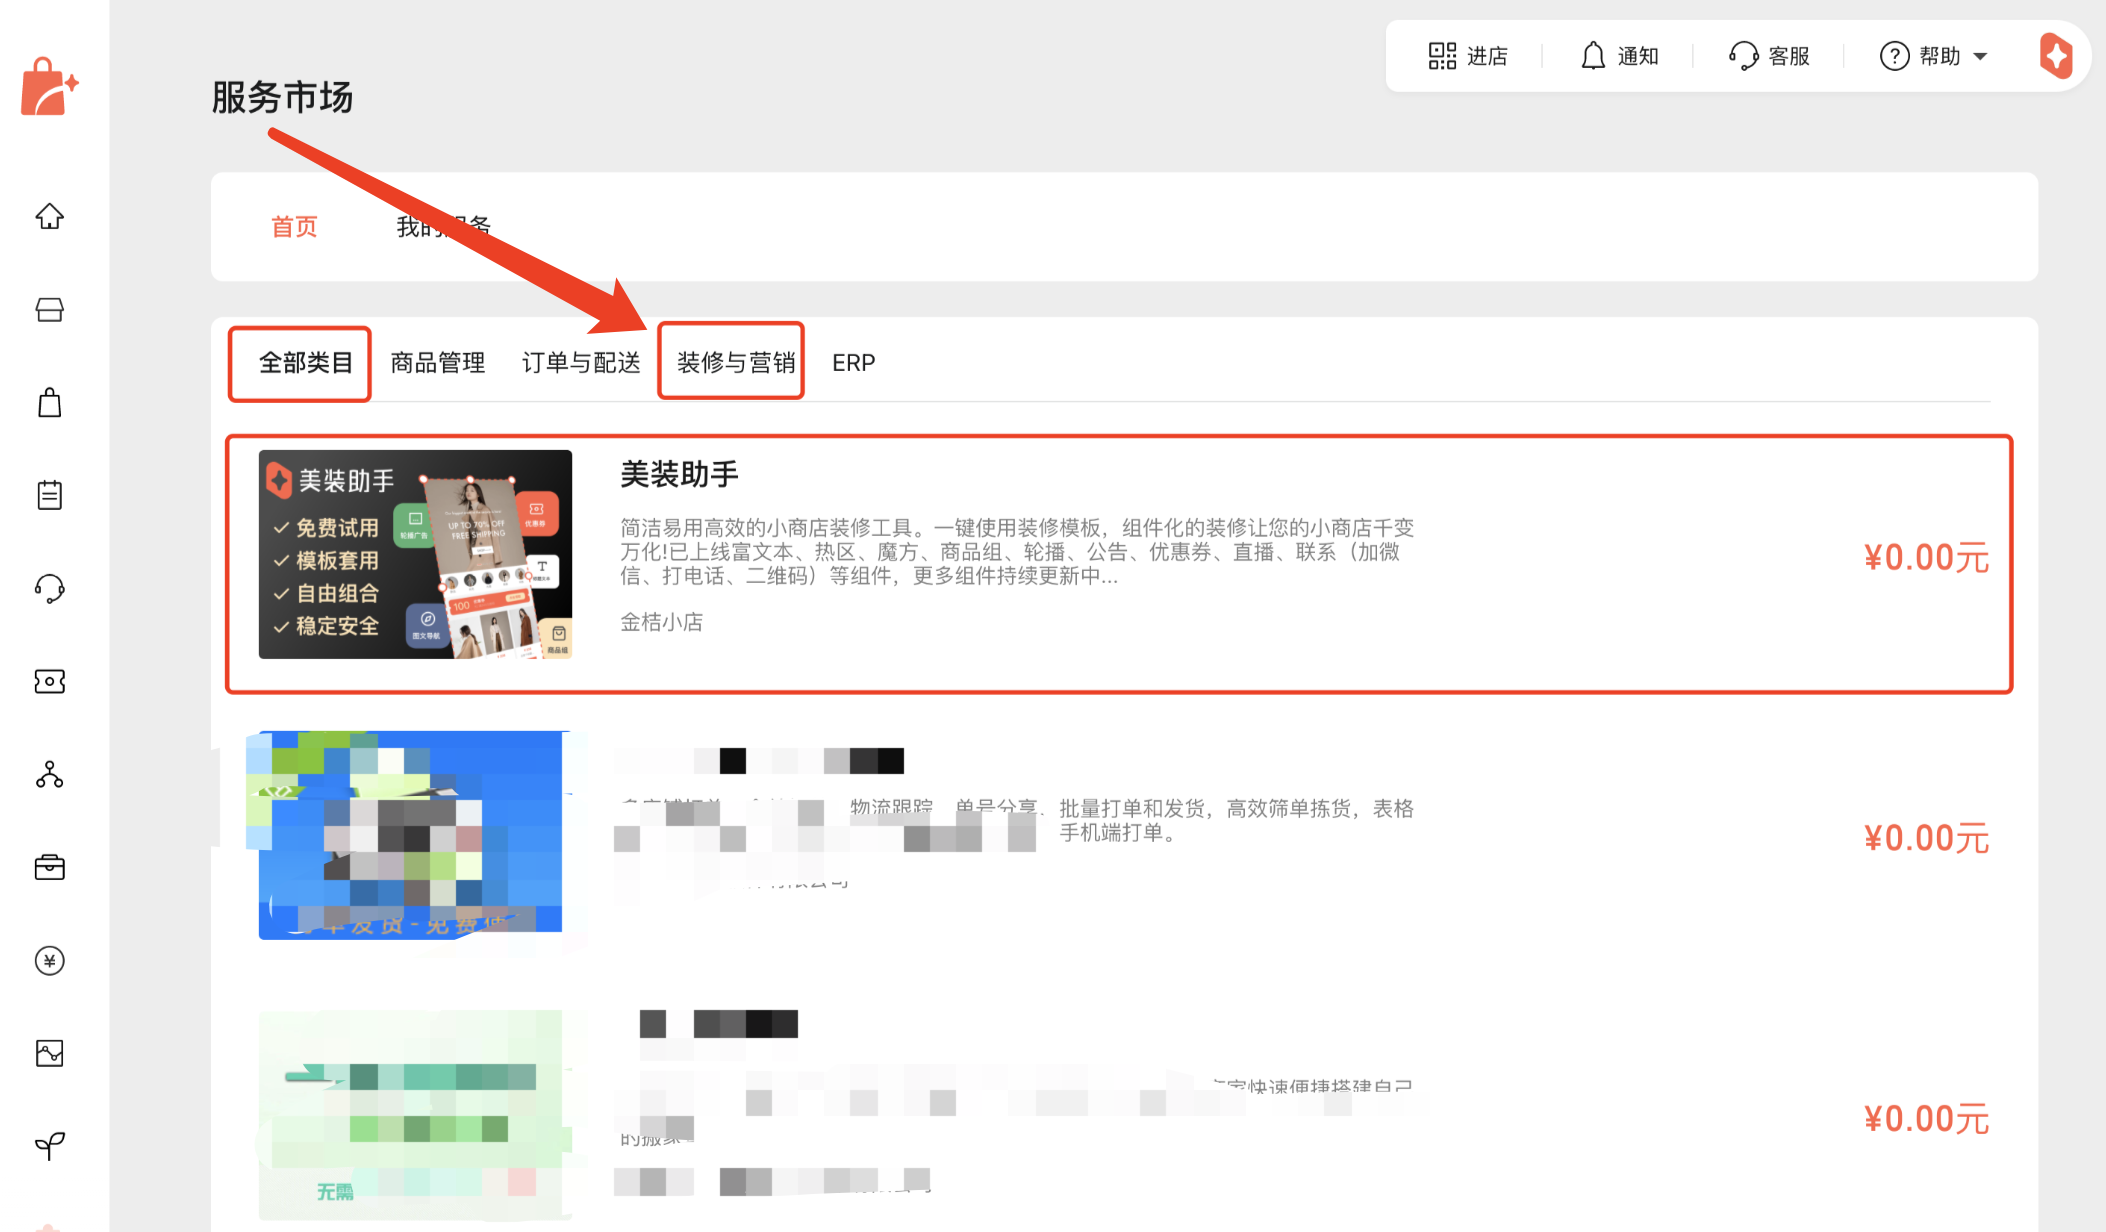Click the headset customer service sidebar icon
This screenshot has height=1232, width=2106.
[x=49, y=588]
